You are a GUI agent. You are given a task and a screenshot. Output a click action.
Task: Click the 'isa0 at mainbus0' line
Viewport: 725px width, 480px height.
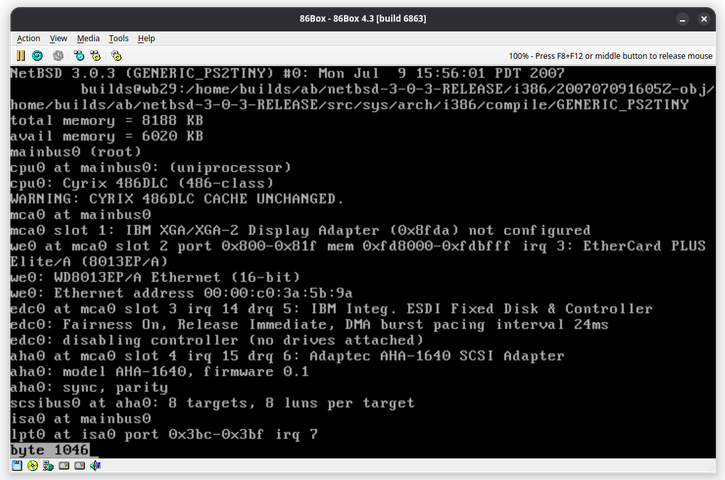80,419
